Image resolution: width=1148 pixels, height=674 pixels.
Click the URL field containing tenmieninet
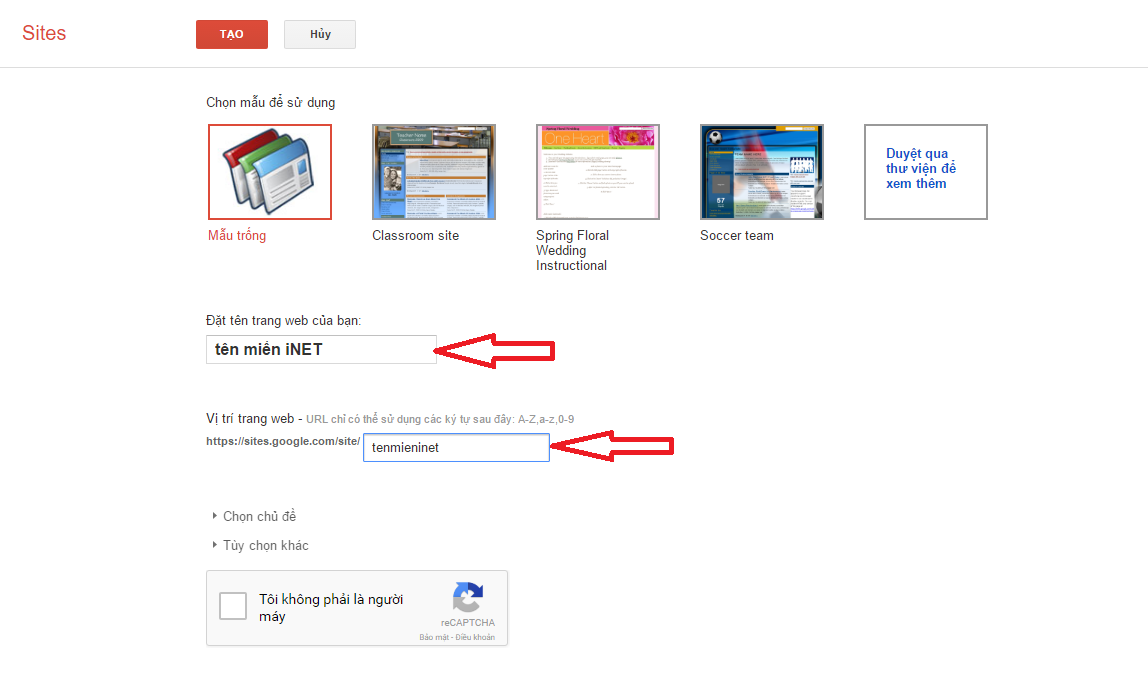point(456,448)
